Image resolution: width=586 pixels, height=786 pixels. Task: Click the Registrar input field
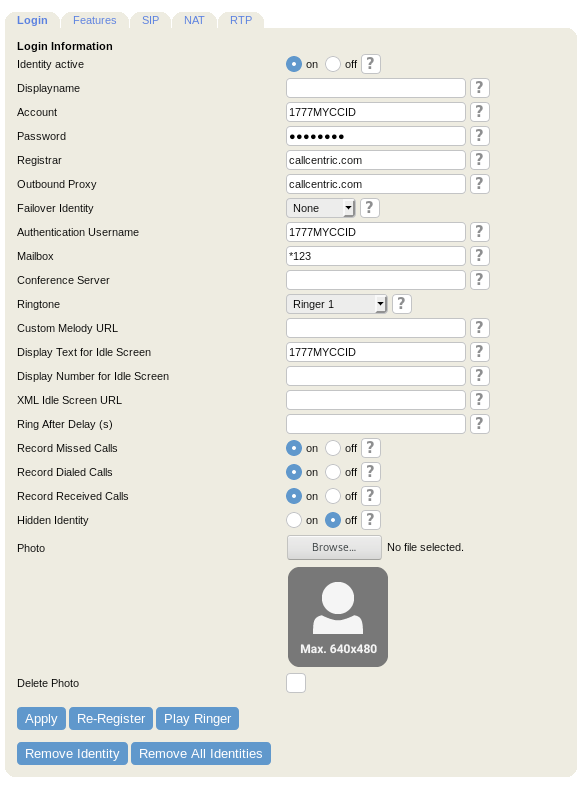(375, 160)
